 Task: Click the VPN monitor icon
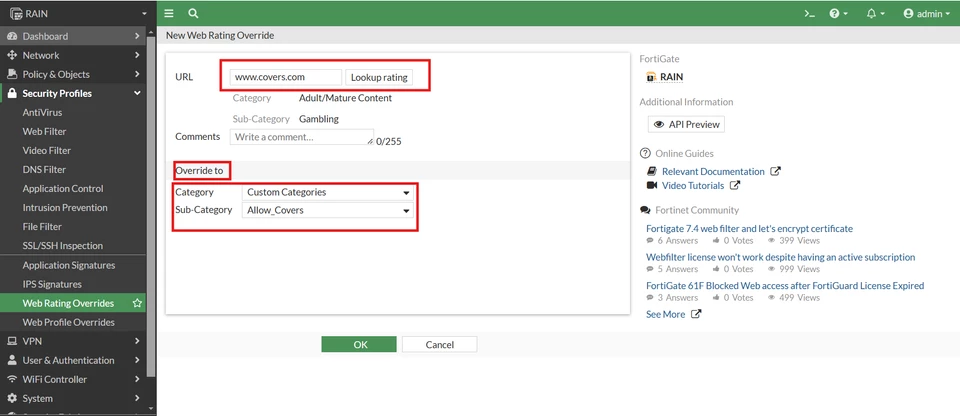(12, 341)
